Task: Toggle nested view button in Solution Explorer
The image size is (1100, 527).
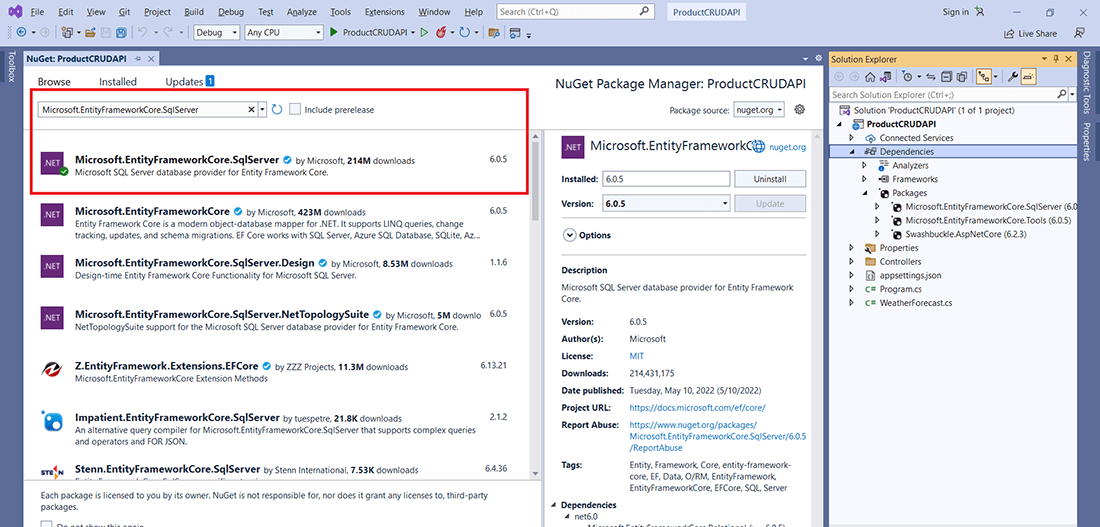Action: pos(984,76)
